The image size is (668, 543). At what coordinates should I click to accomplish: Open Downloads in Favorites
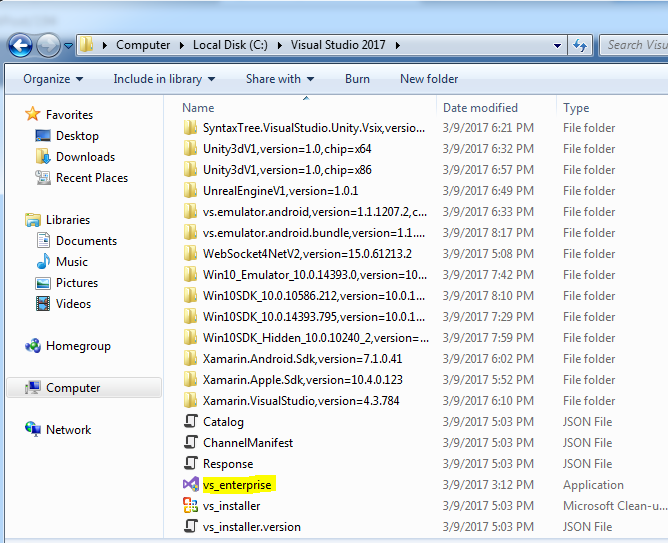coord(85,157)
